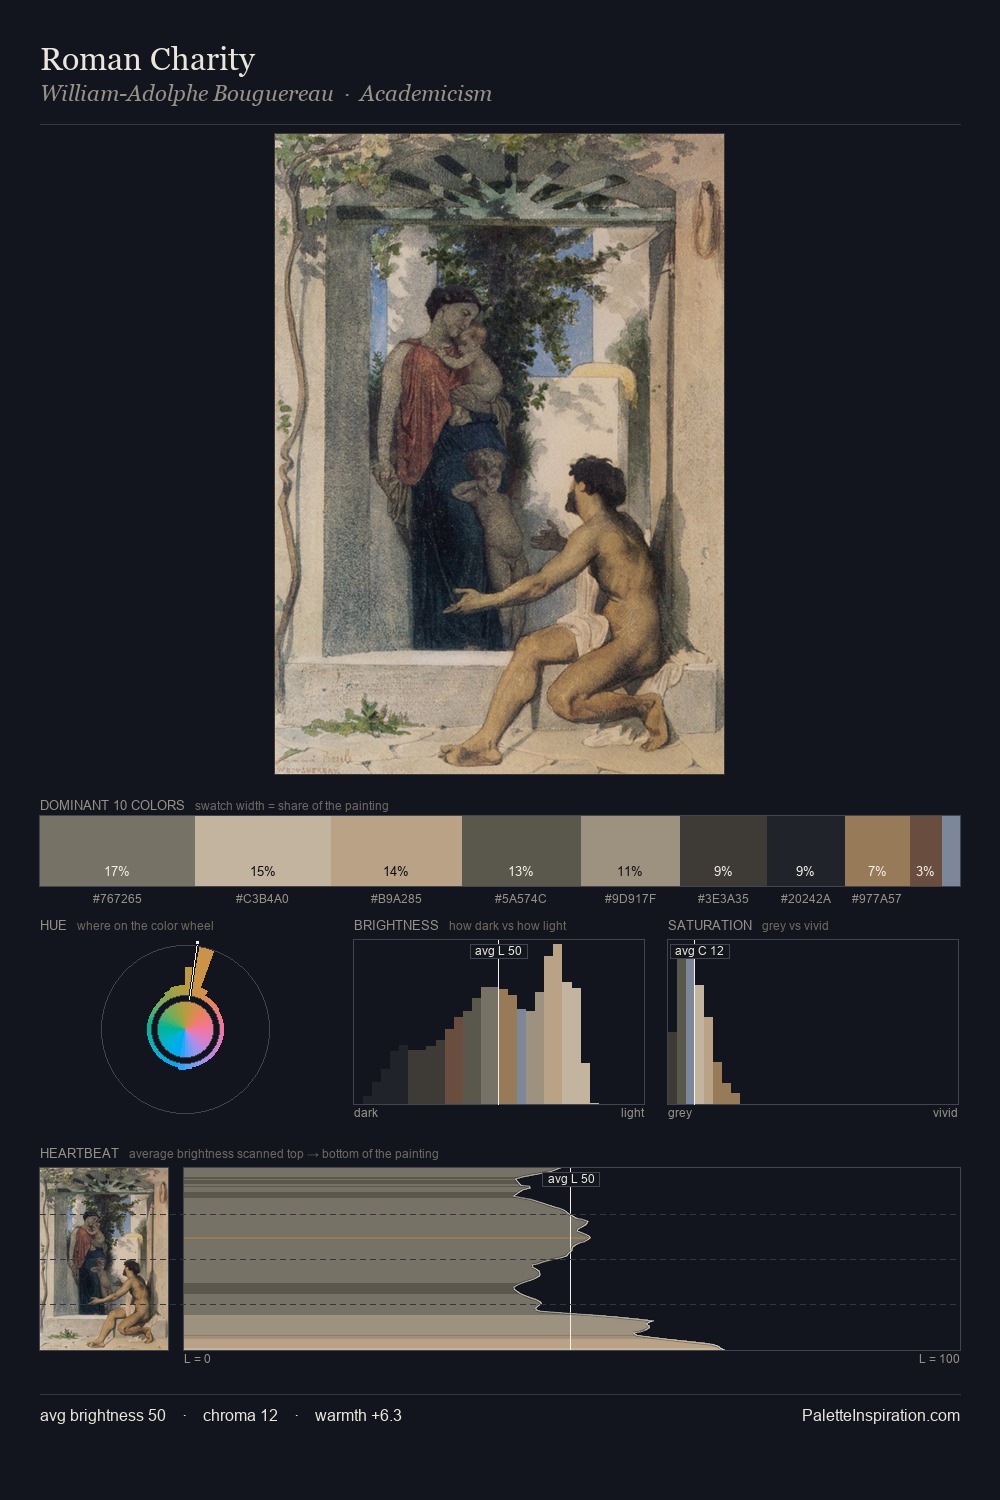The height and width of the screenshot is (1500, 1000).
Task: Click the 'HUE' section heading
Action: [x=53, y=925]
